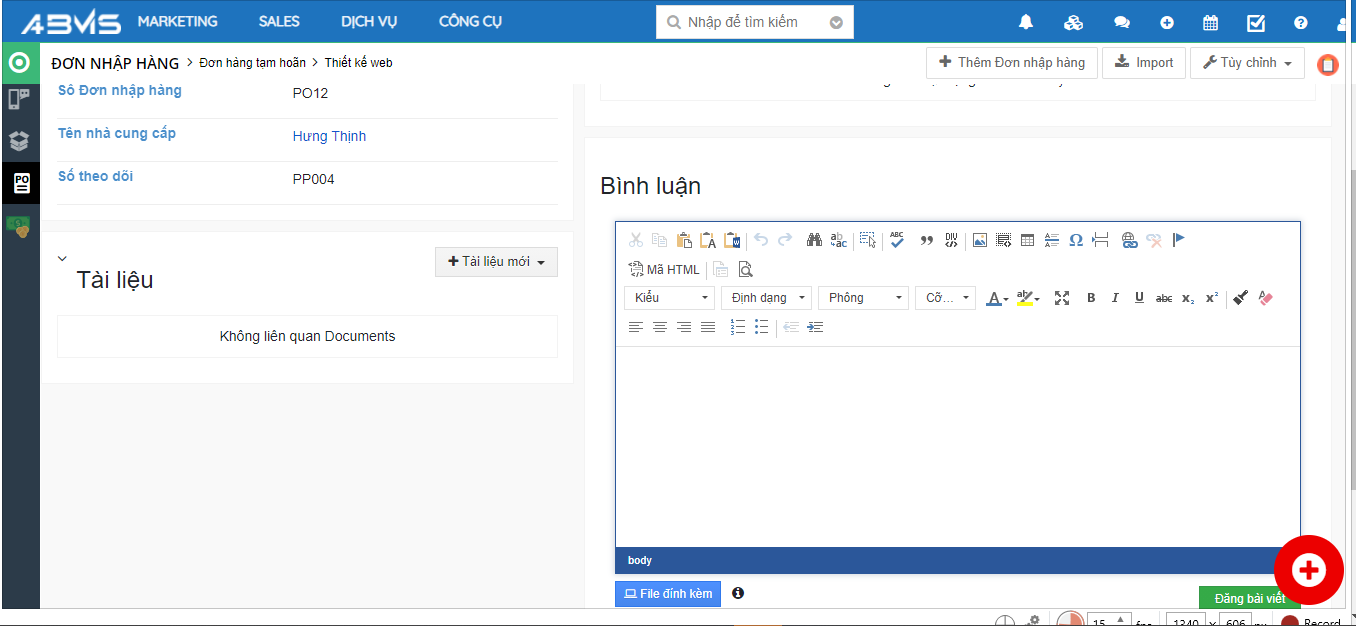
Task: Open the Kiểu style dropdown
Action: [x=669, y=298]
